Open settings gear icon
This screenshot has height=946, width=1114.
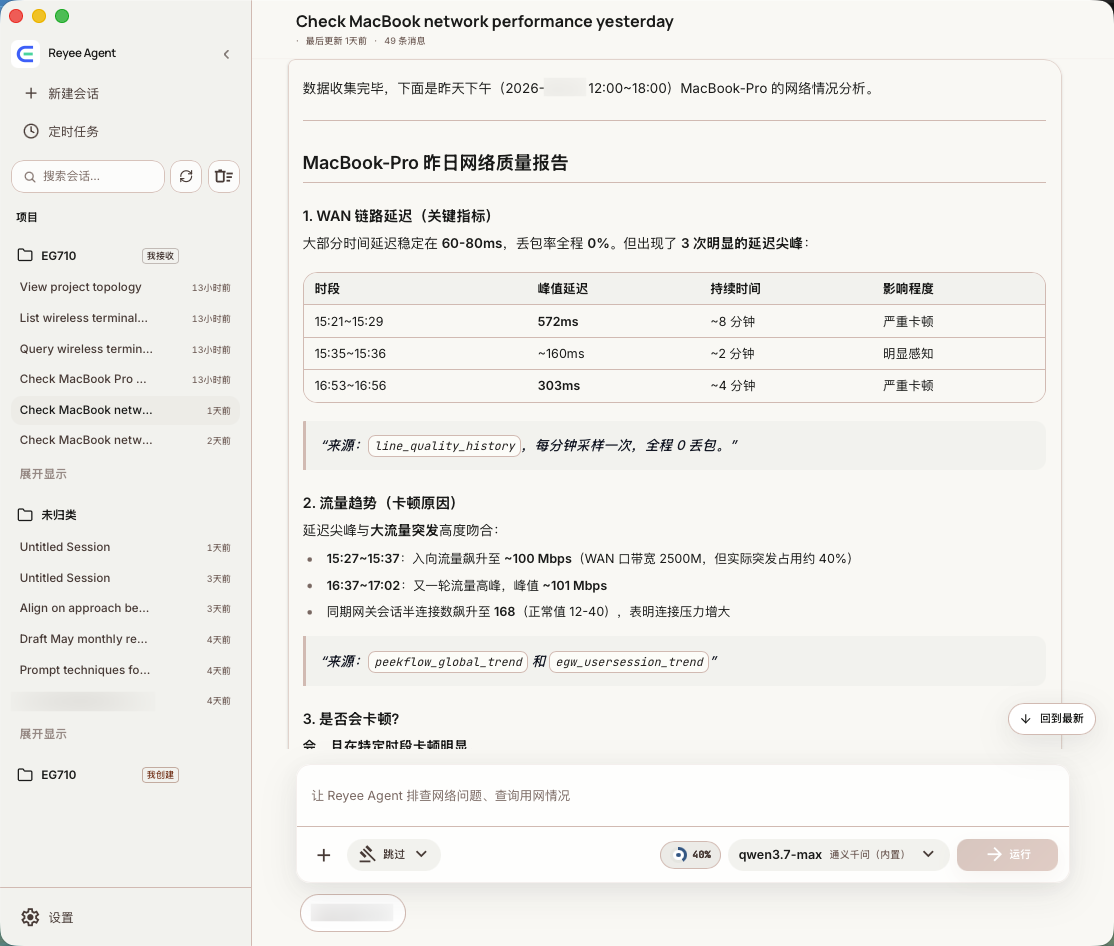(x=30, y=917)
